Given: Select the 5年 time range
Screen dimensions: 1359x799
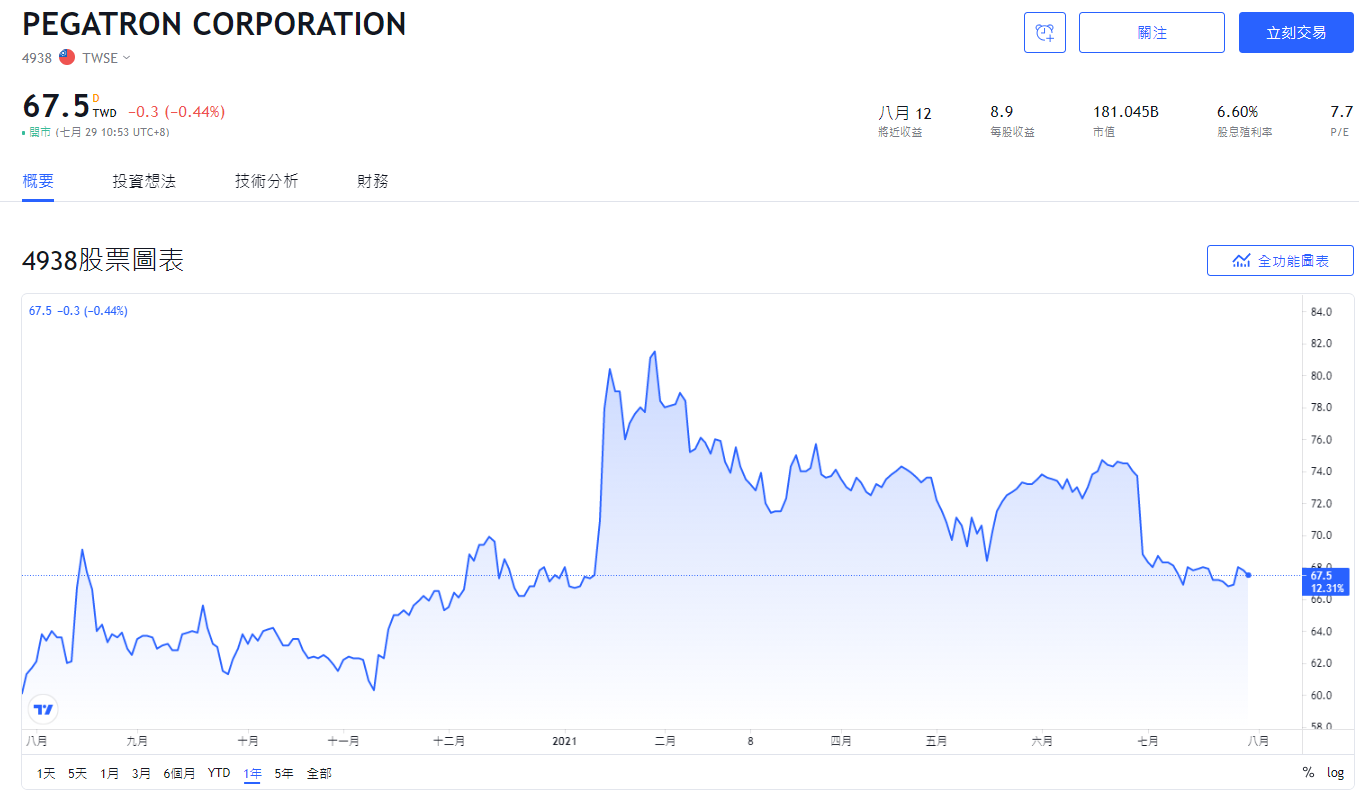Looking at the screenshot, I should pos(284,773).
